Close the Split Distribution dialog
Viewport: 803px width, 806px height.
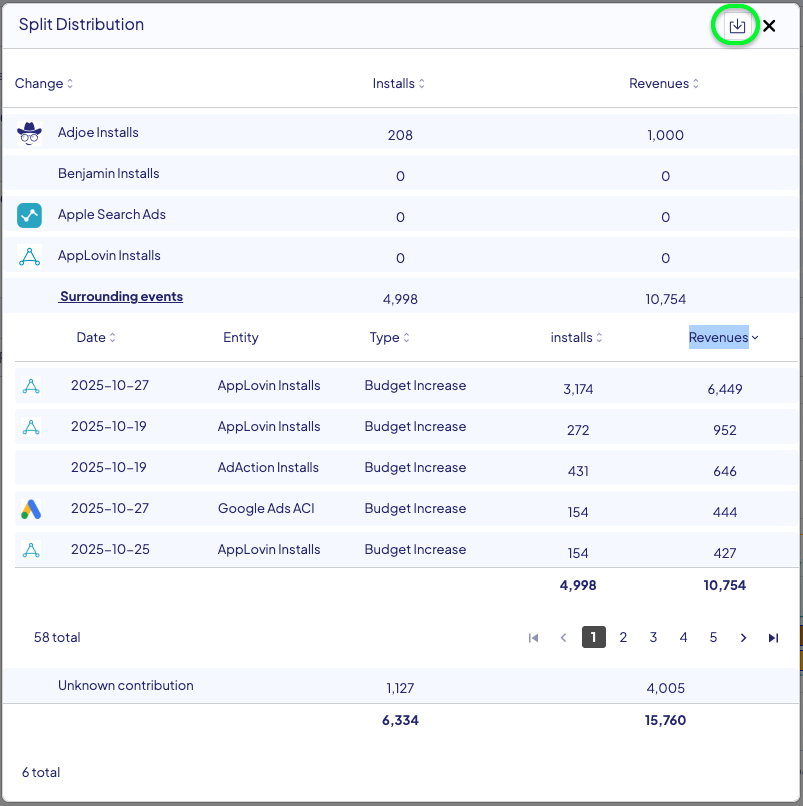pyautogui.click(x=769, y=26)
